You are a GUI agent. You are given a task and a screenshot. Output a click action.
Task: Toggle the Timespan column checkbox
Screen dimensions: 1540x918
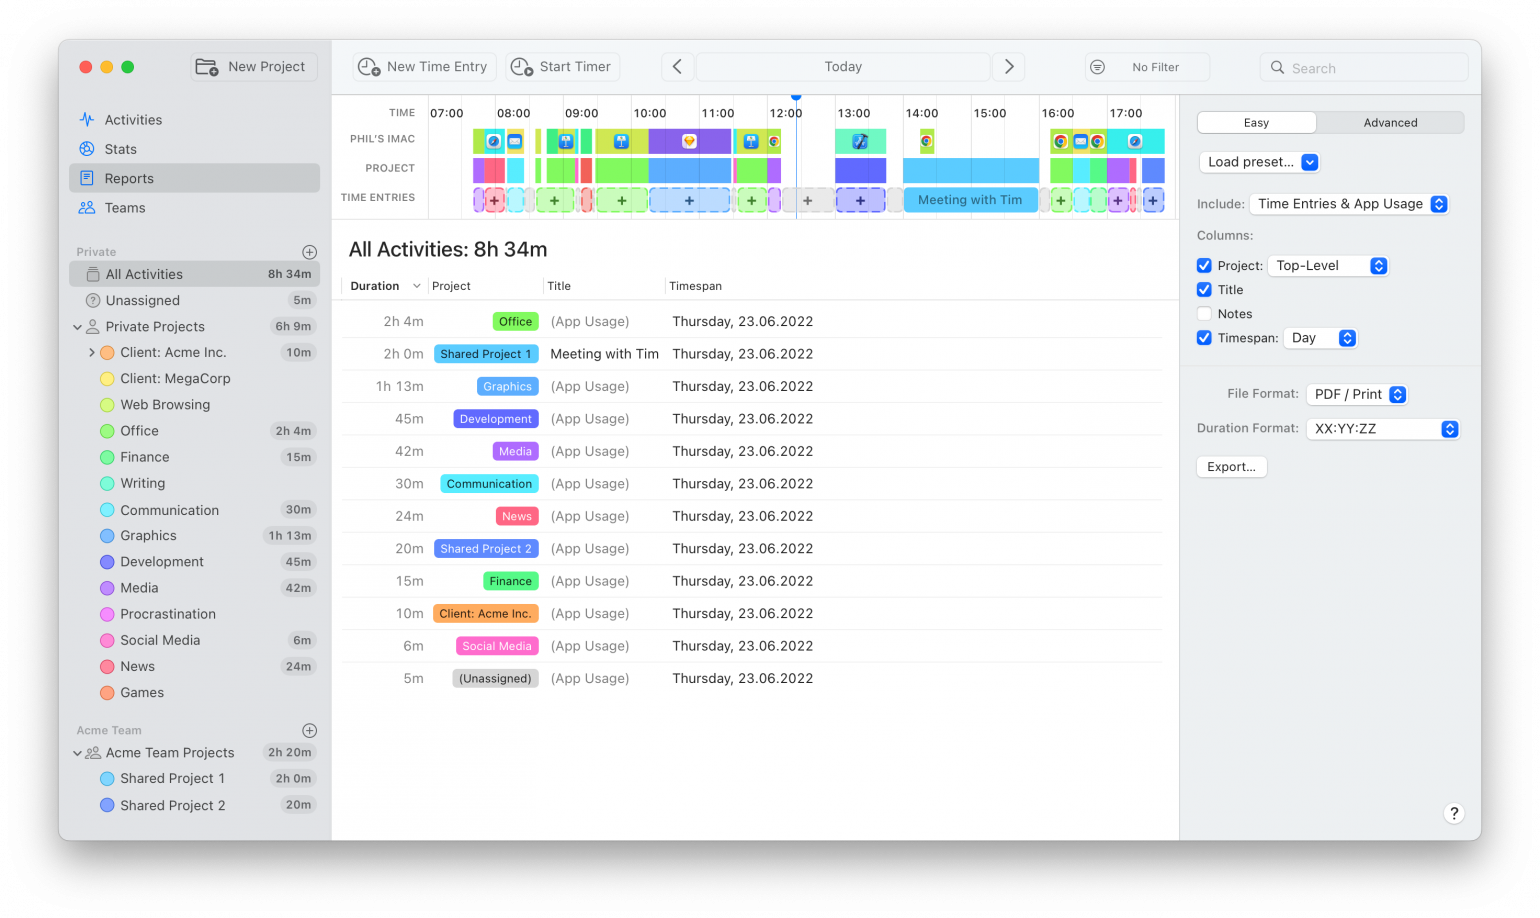point(1203,337)
